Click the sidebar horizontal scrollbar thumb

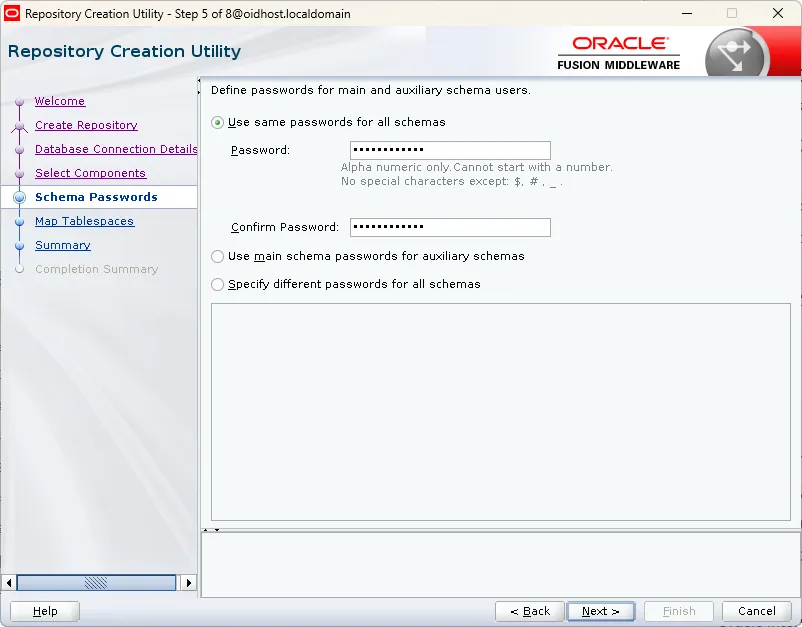pos(96,583)
